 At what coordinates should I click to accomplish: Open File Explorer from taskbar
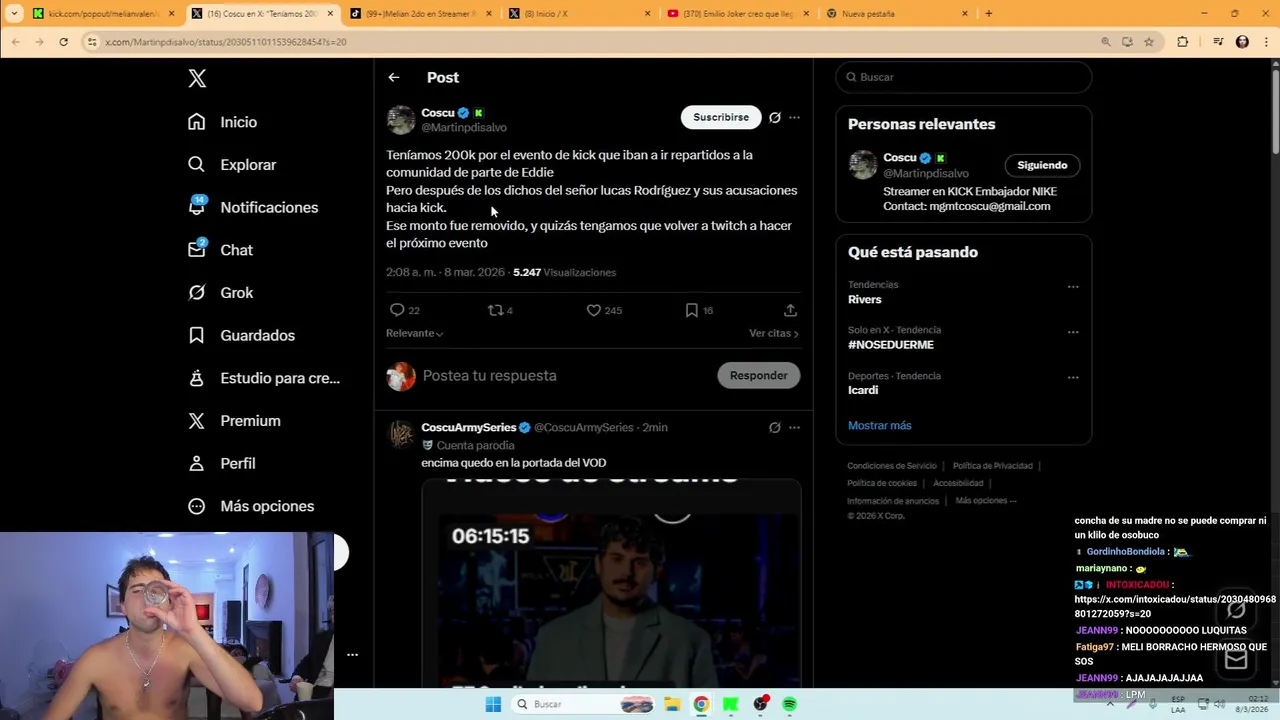point(672,704)
